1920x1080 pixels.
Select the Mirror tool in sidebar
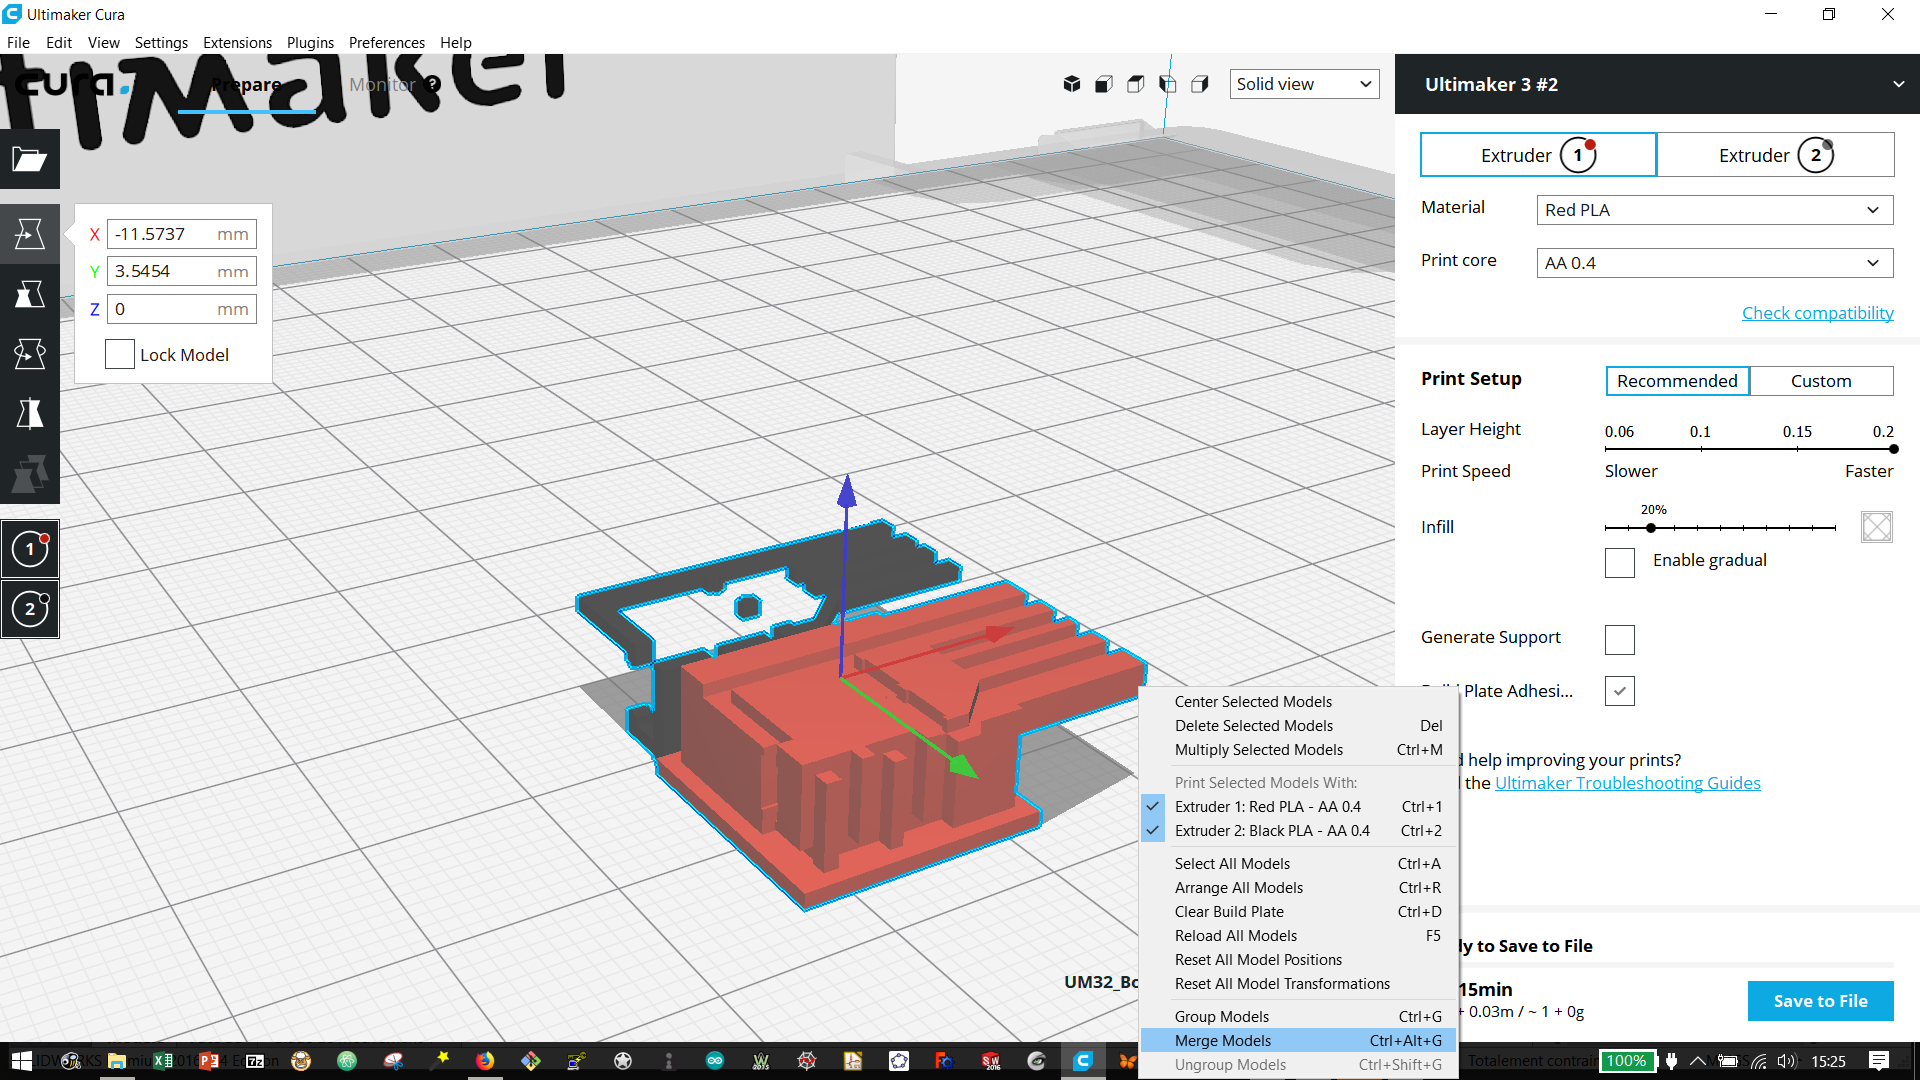(30, 414)
